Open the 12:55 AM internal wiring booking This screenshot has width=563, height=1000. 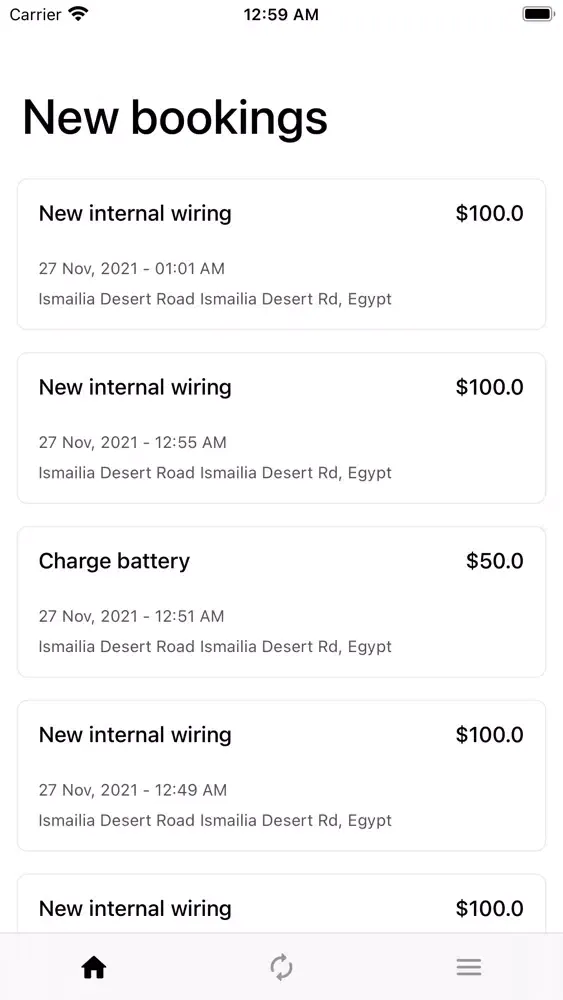(x=281, y=428)
